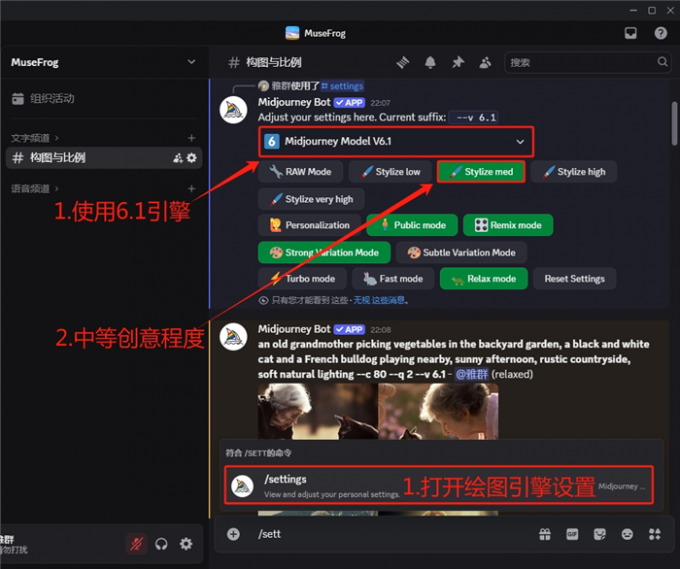Click Midjourney avatar in /settings suggestion
The height and width of the screenshot is (569, 680).
coord(242,486)
